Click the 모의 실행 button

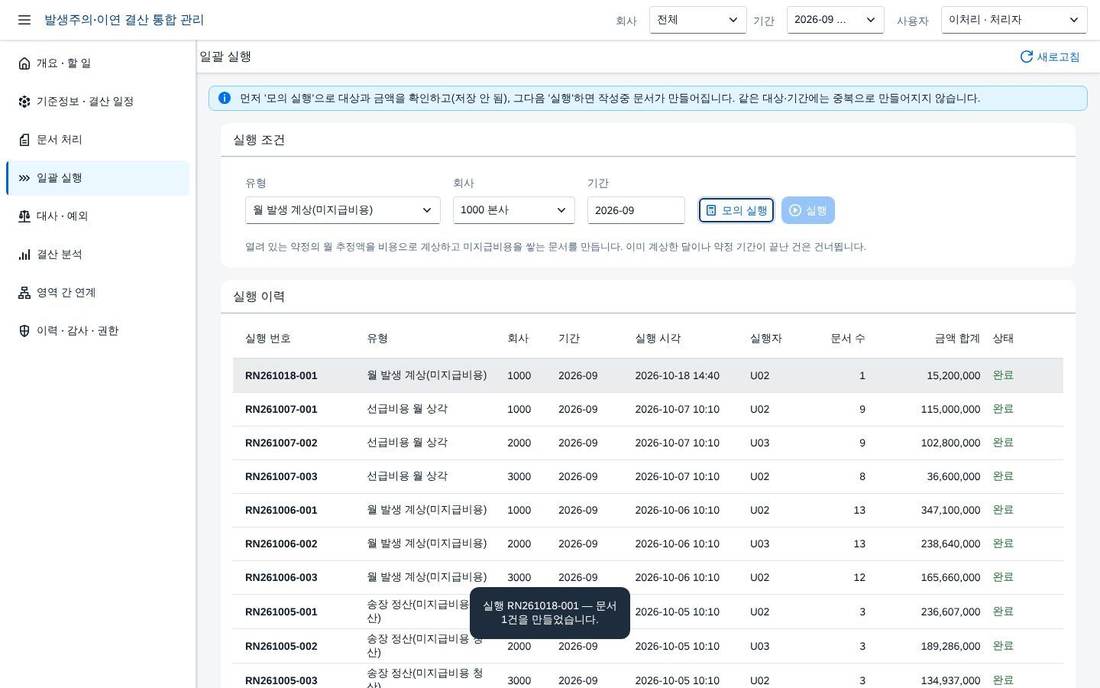pos(736,210)
